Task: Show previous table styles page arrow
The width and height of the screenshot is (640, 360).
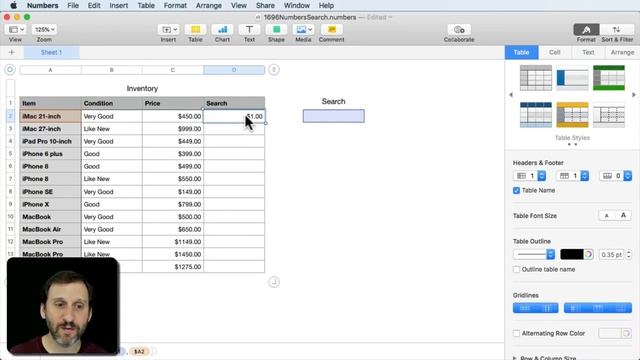Action: (x=511, y=95)
